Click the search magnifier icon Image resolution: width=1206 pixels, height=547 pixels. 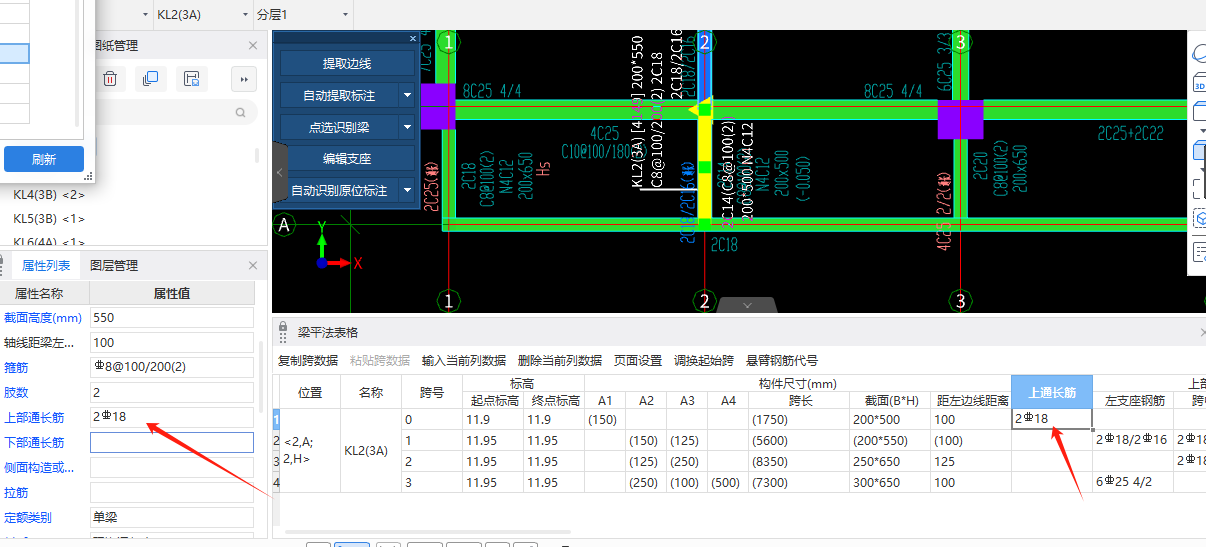tap(241, 114)
